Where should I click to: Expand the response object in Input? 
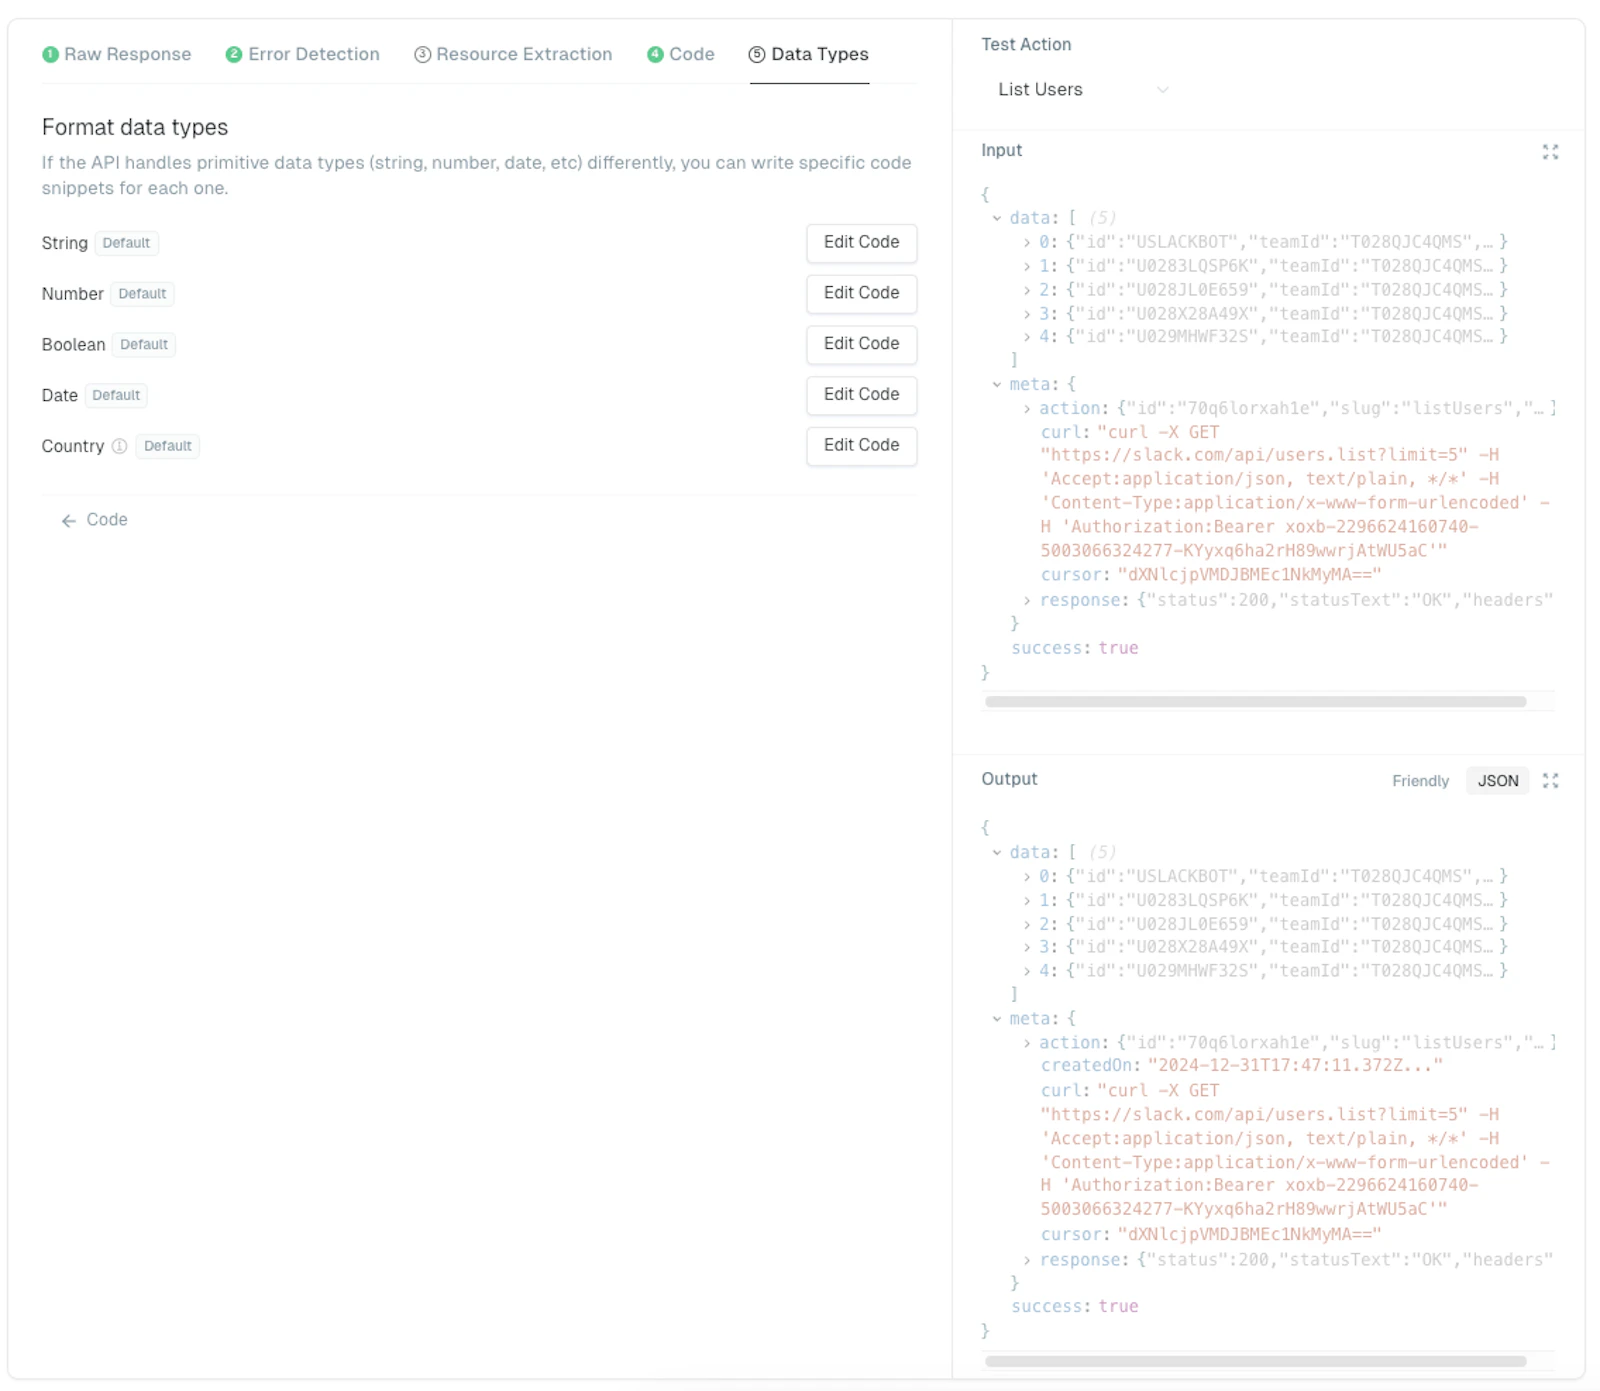(1027, 600)
